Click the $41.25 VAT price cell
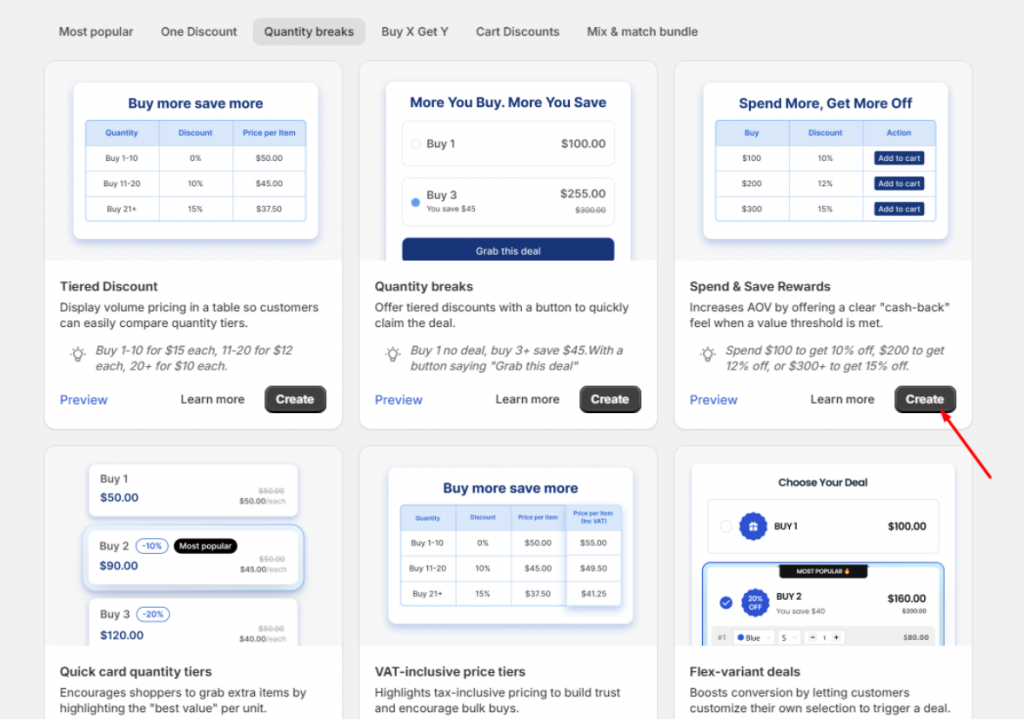Image resolution: width=1024 pixels, height=720 pixels. click(593, 593)
